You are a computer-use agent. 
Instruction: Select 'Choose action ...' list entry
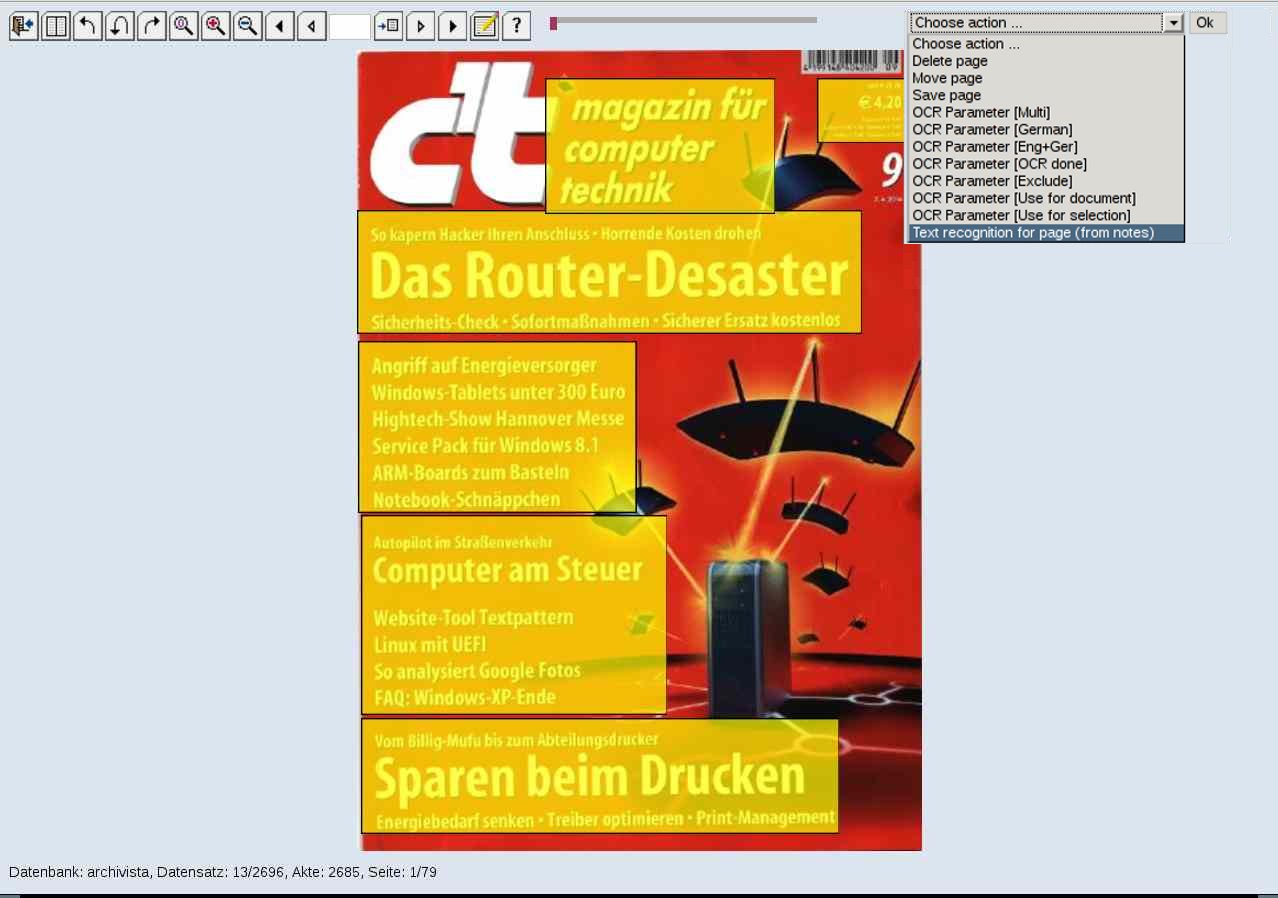click(x=1046, y=44)
